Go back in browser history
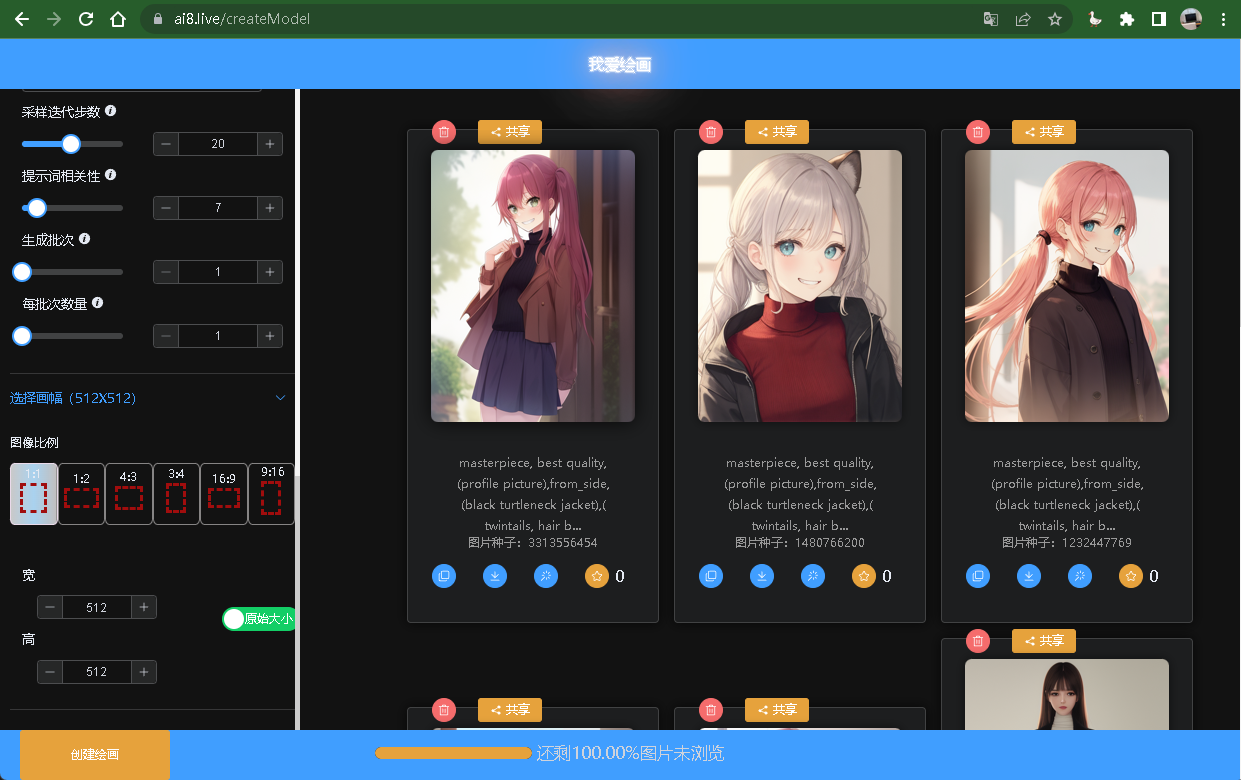Screen dimensions: 1241x780 click(x=22, y=19)
